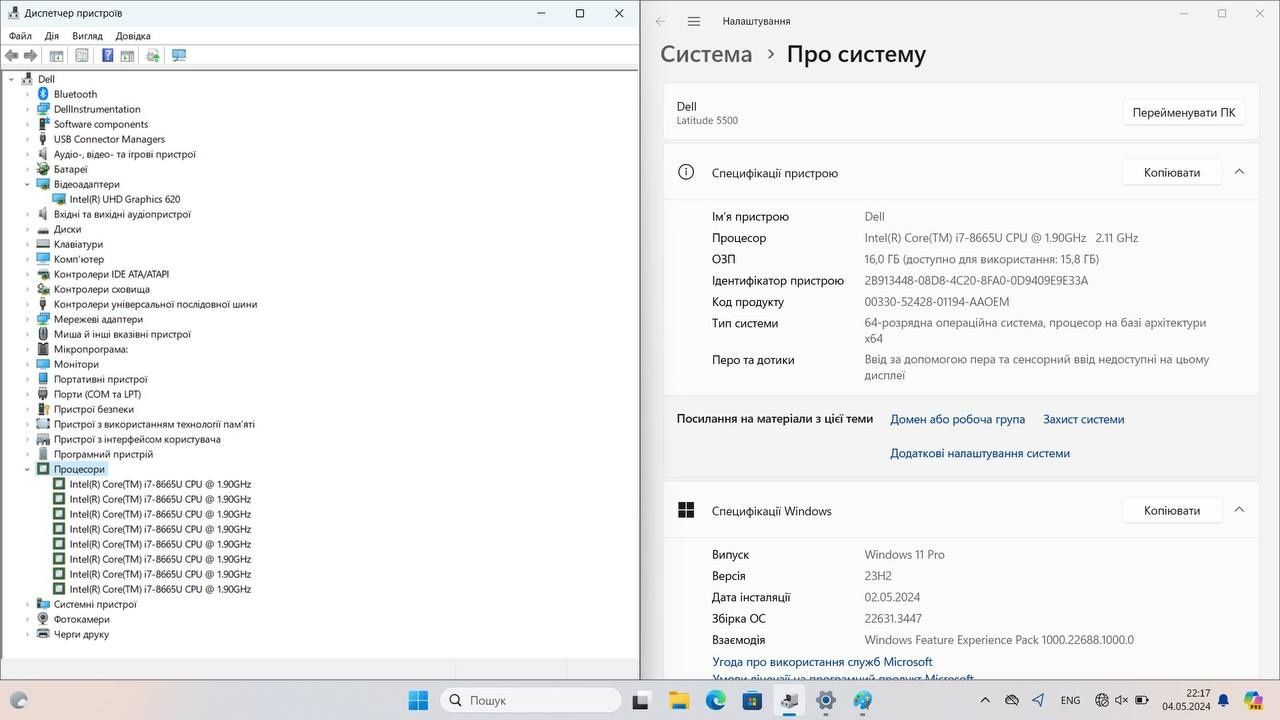1280x720 pixels.
Task: Expand the Мережеві адаптери category
Action: [28, 319]
